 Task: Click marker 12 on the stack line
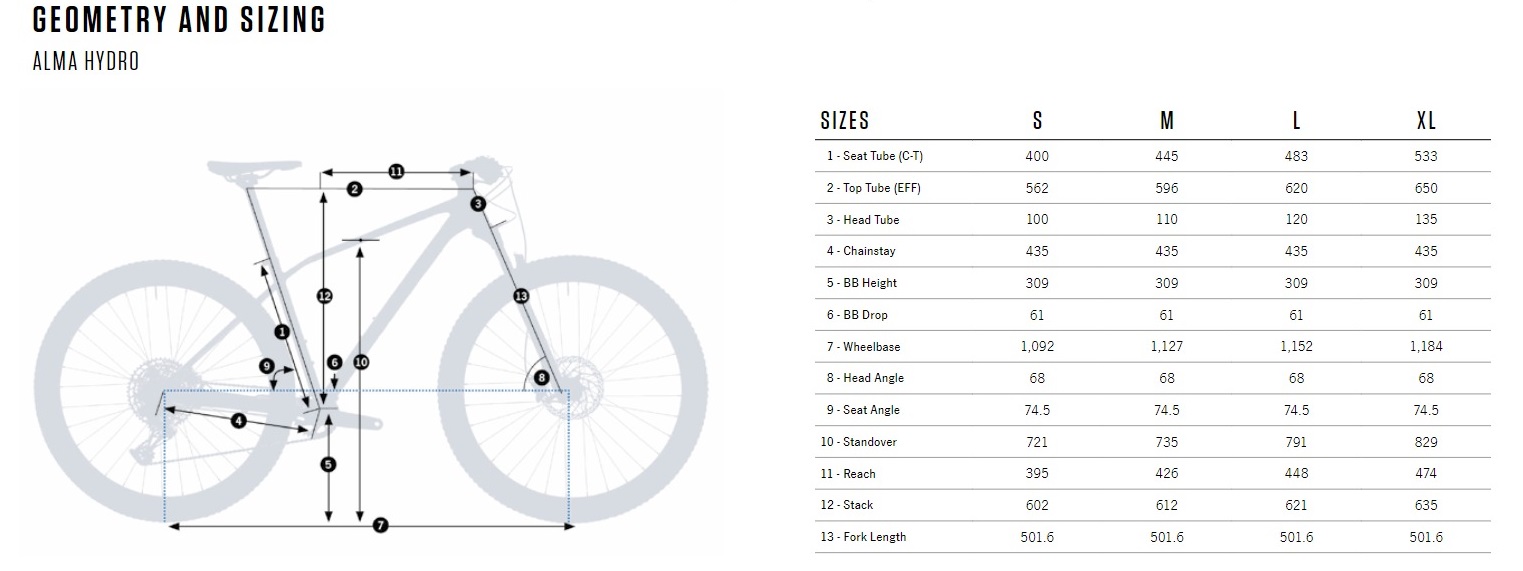pyautogui.click(x=324, y=296)
